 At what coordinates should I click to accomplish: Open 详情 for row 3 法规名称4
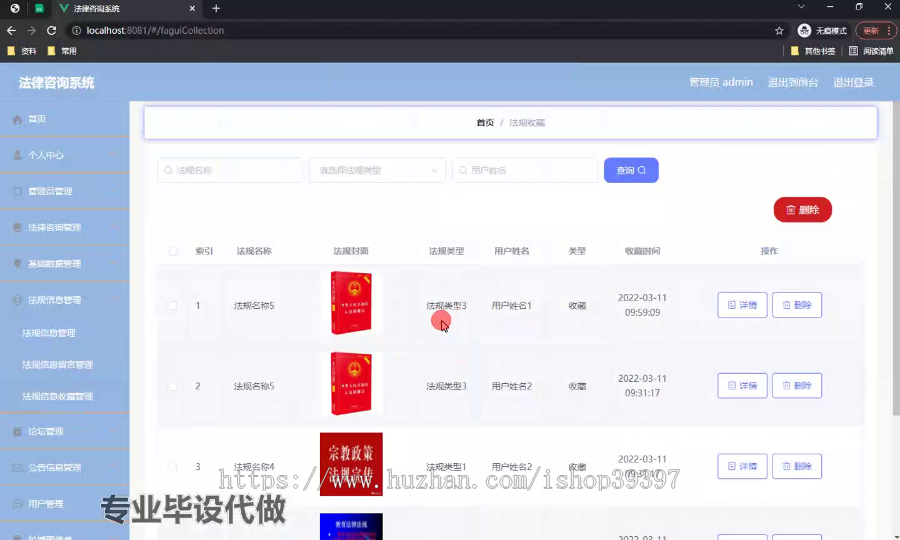(x=742, y=466)
